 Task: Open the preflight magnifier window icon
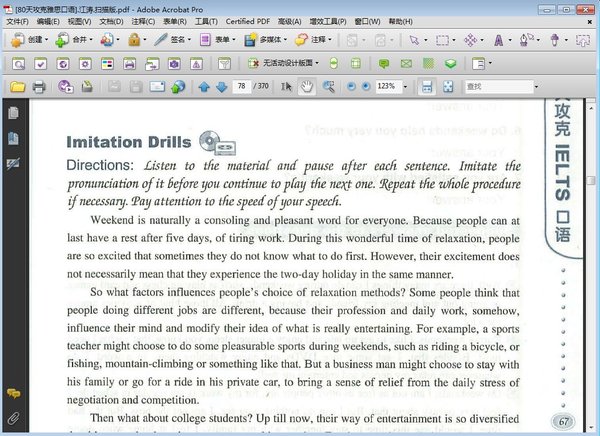pyautogui.click(x=18, y=64)
